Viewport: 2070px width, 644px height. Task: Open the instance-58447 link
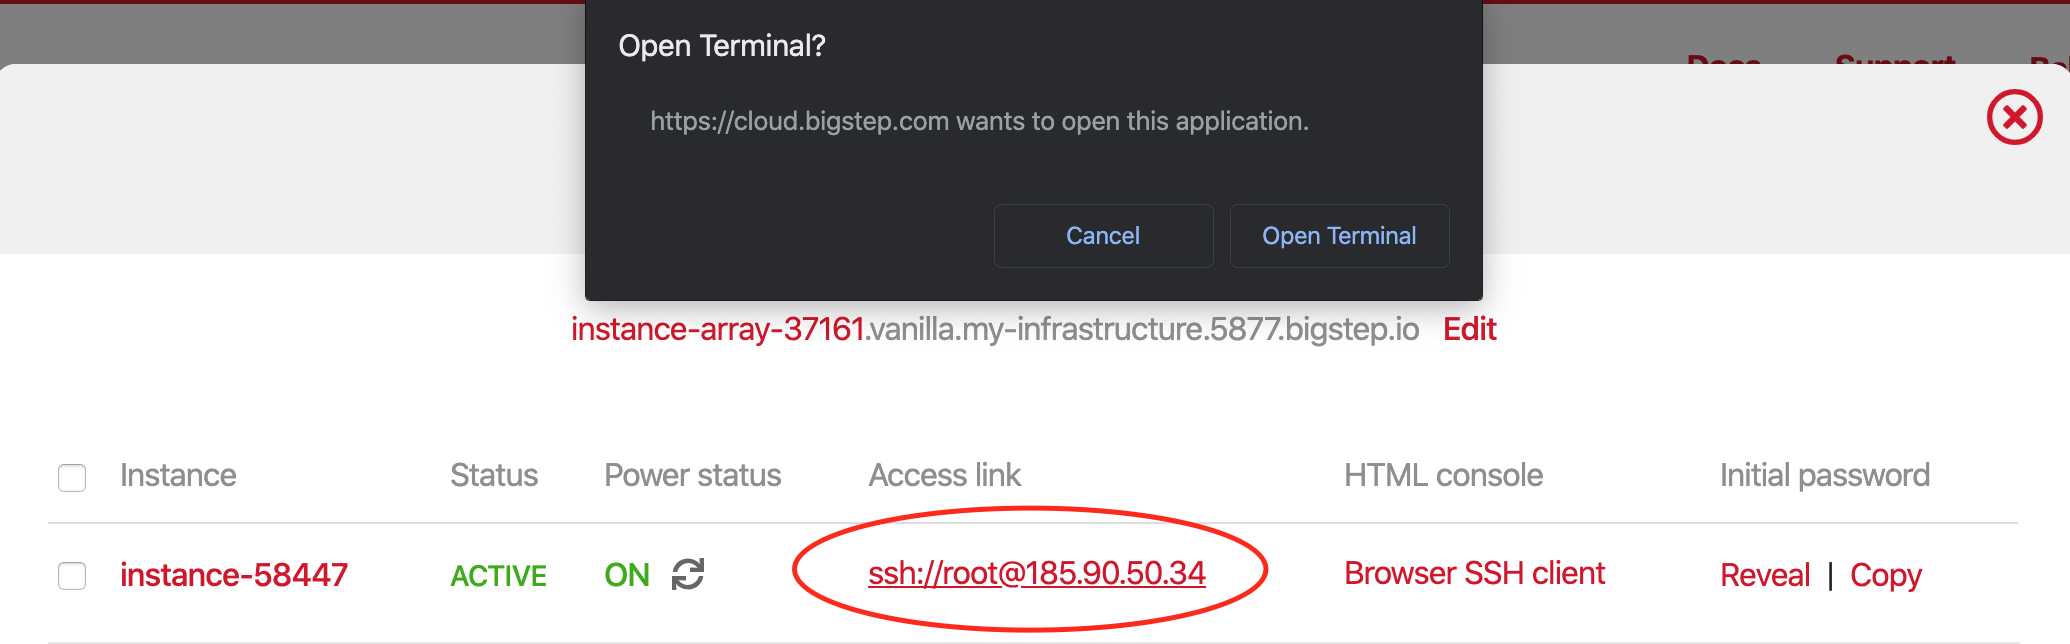click(x=234, y=575)
